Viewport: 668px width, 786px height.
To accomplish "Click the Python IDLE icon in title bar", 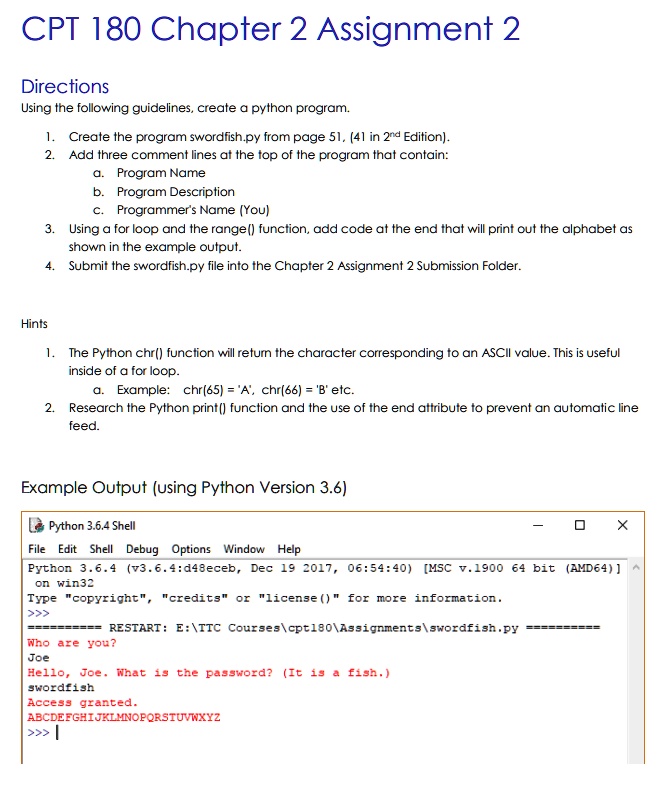I will tap(37, 525).
